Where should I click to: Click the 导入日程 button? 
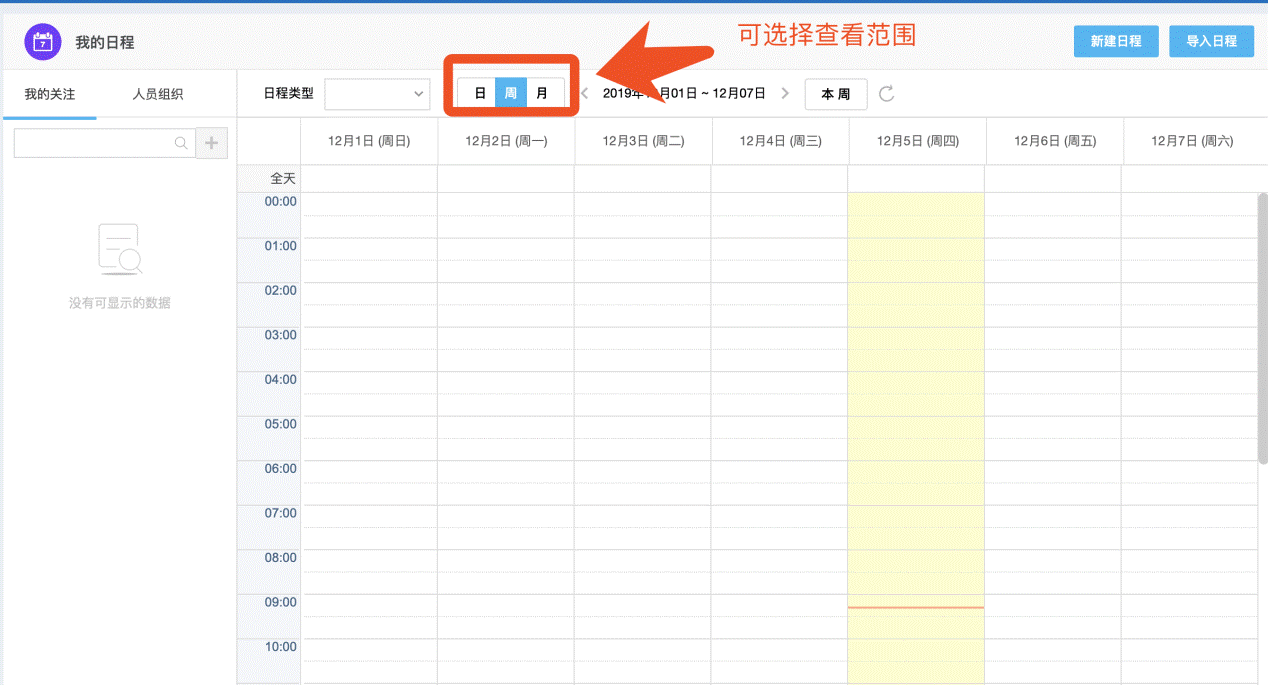(x=1211, y=41)
